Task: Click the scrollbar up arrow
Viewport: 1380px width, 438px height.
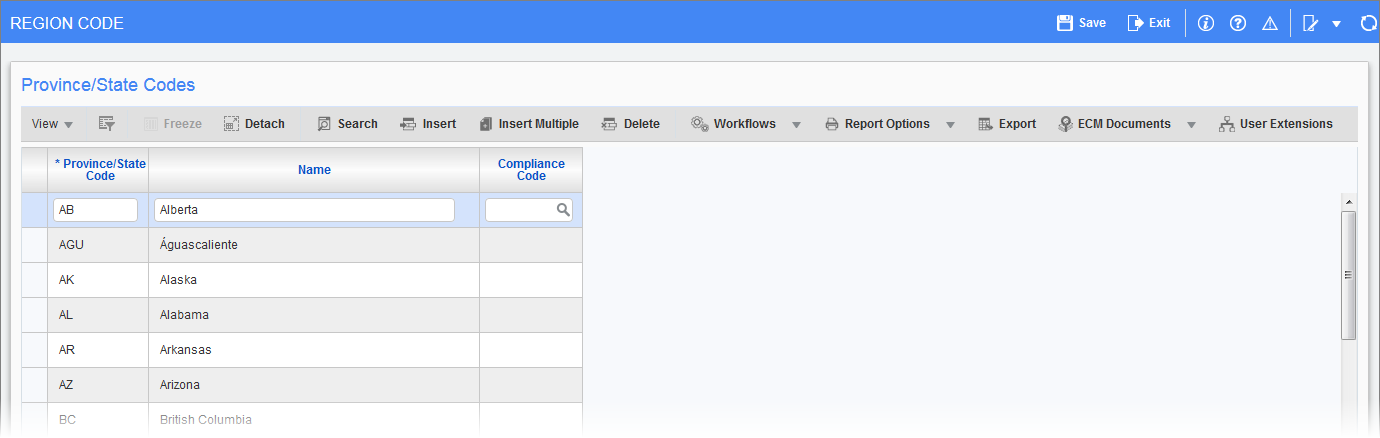Action: click(1348, 202)
